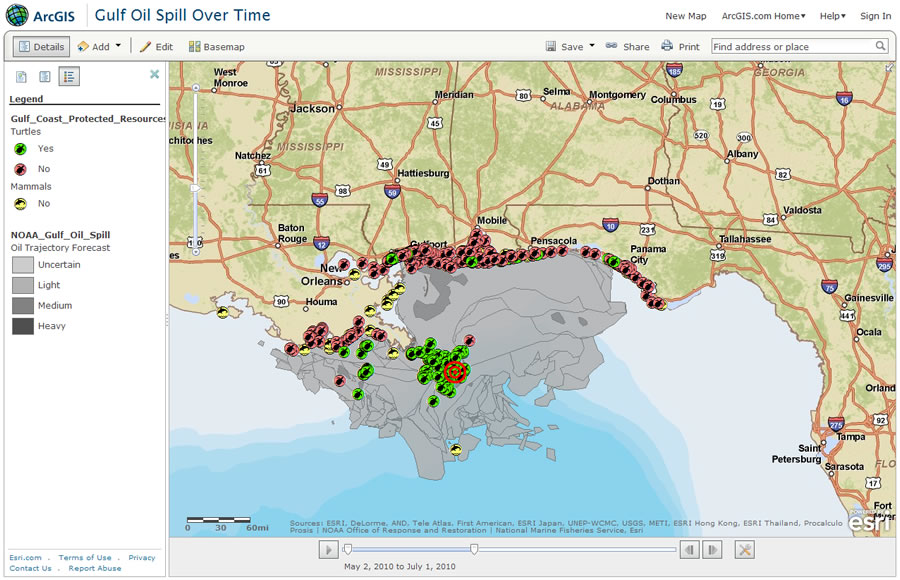Click the yellow Mammals No legend symbol
This screenshot has width=900, height=580.
point(20,204)
